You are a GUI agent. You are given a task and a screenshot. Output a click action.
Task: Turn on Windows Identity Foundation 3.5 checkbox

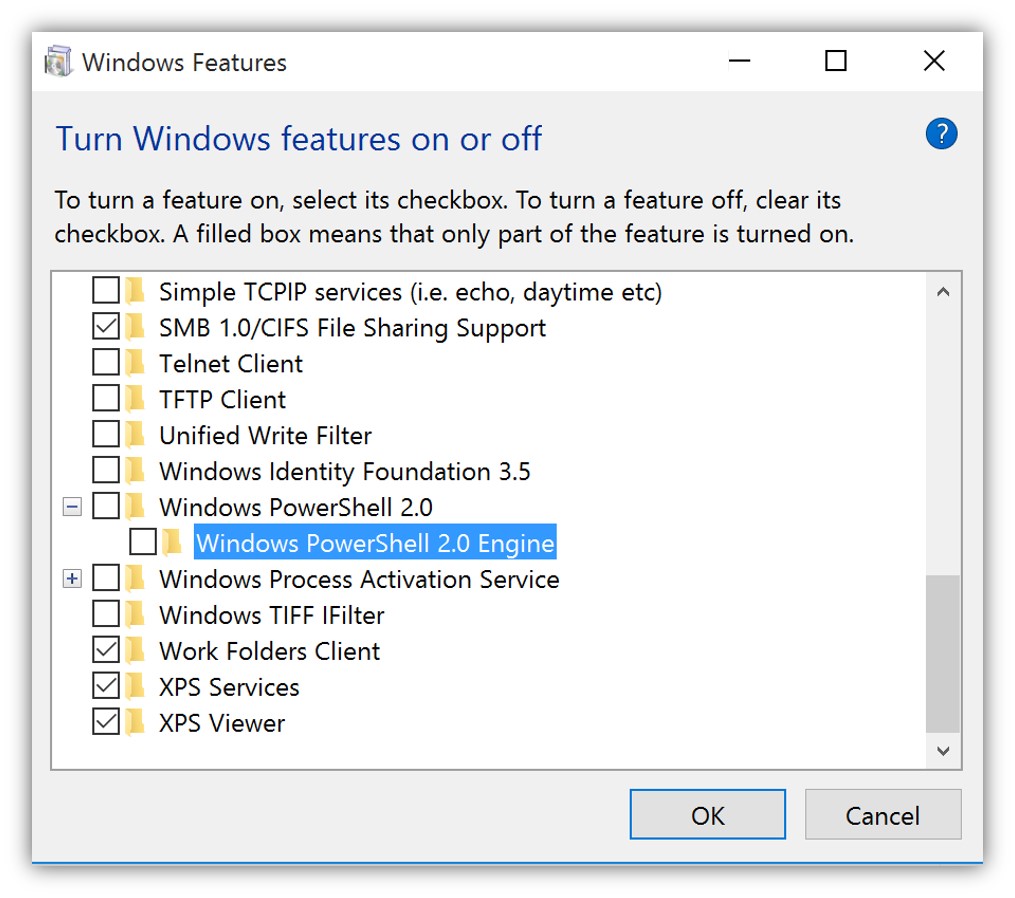tap(106, 470)
